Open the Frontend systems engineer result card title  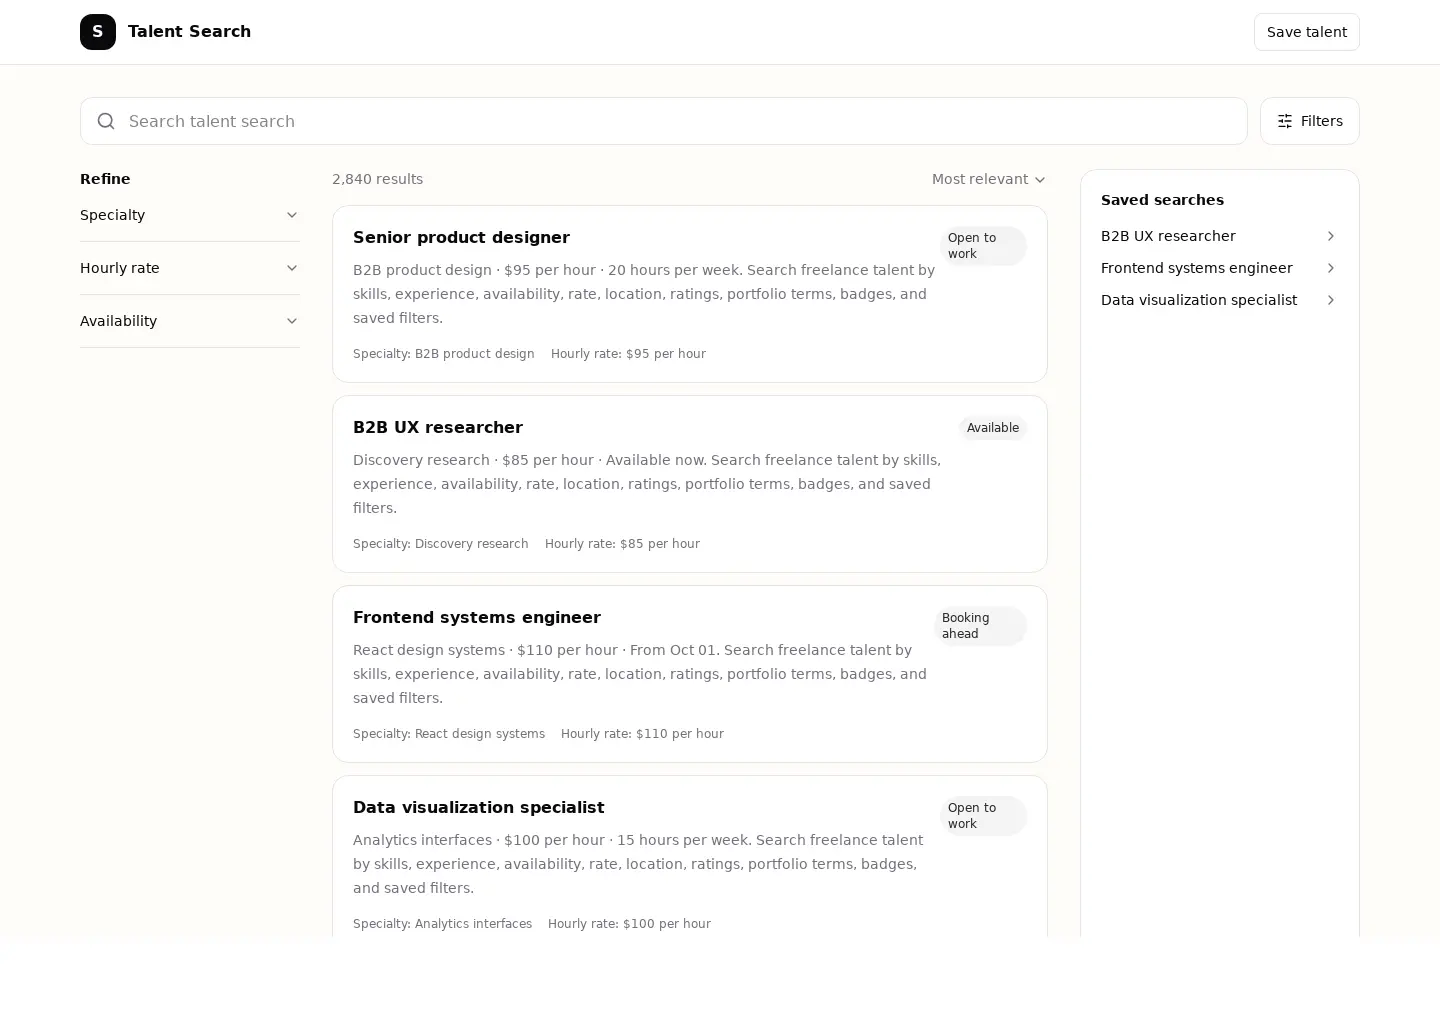tap(477, 617)
